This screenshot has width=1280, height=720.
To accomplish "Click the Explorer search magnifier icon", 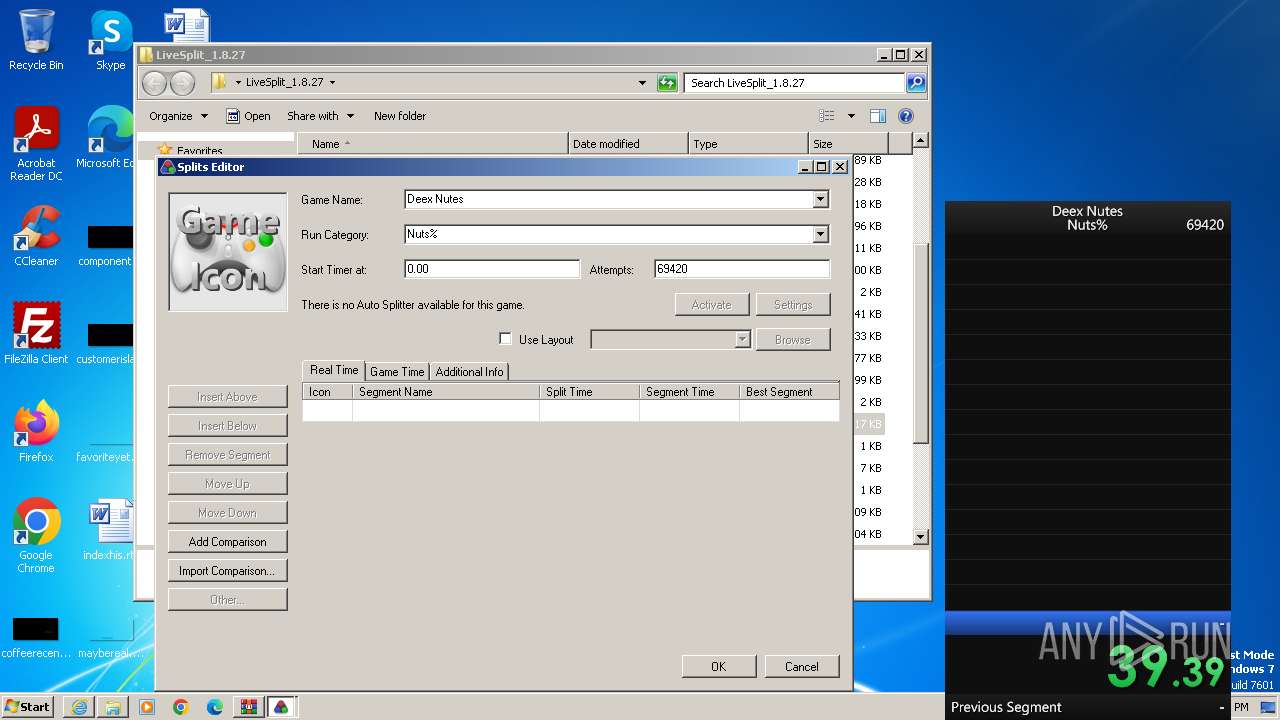I will point(916,83).
